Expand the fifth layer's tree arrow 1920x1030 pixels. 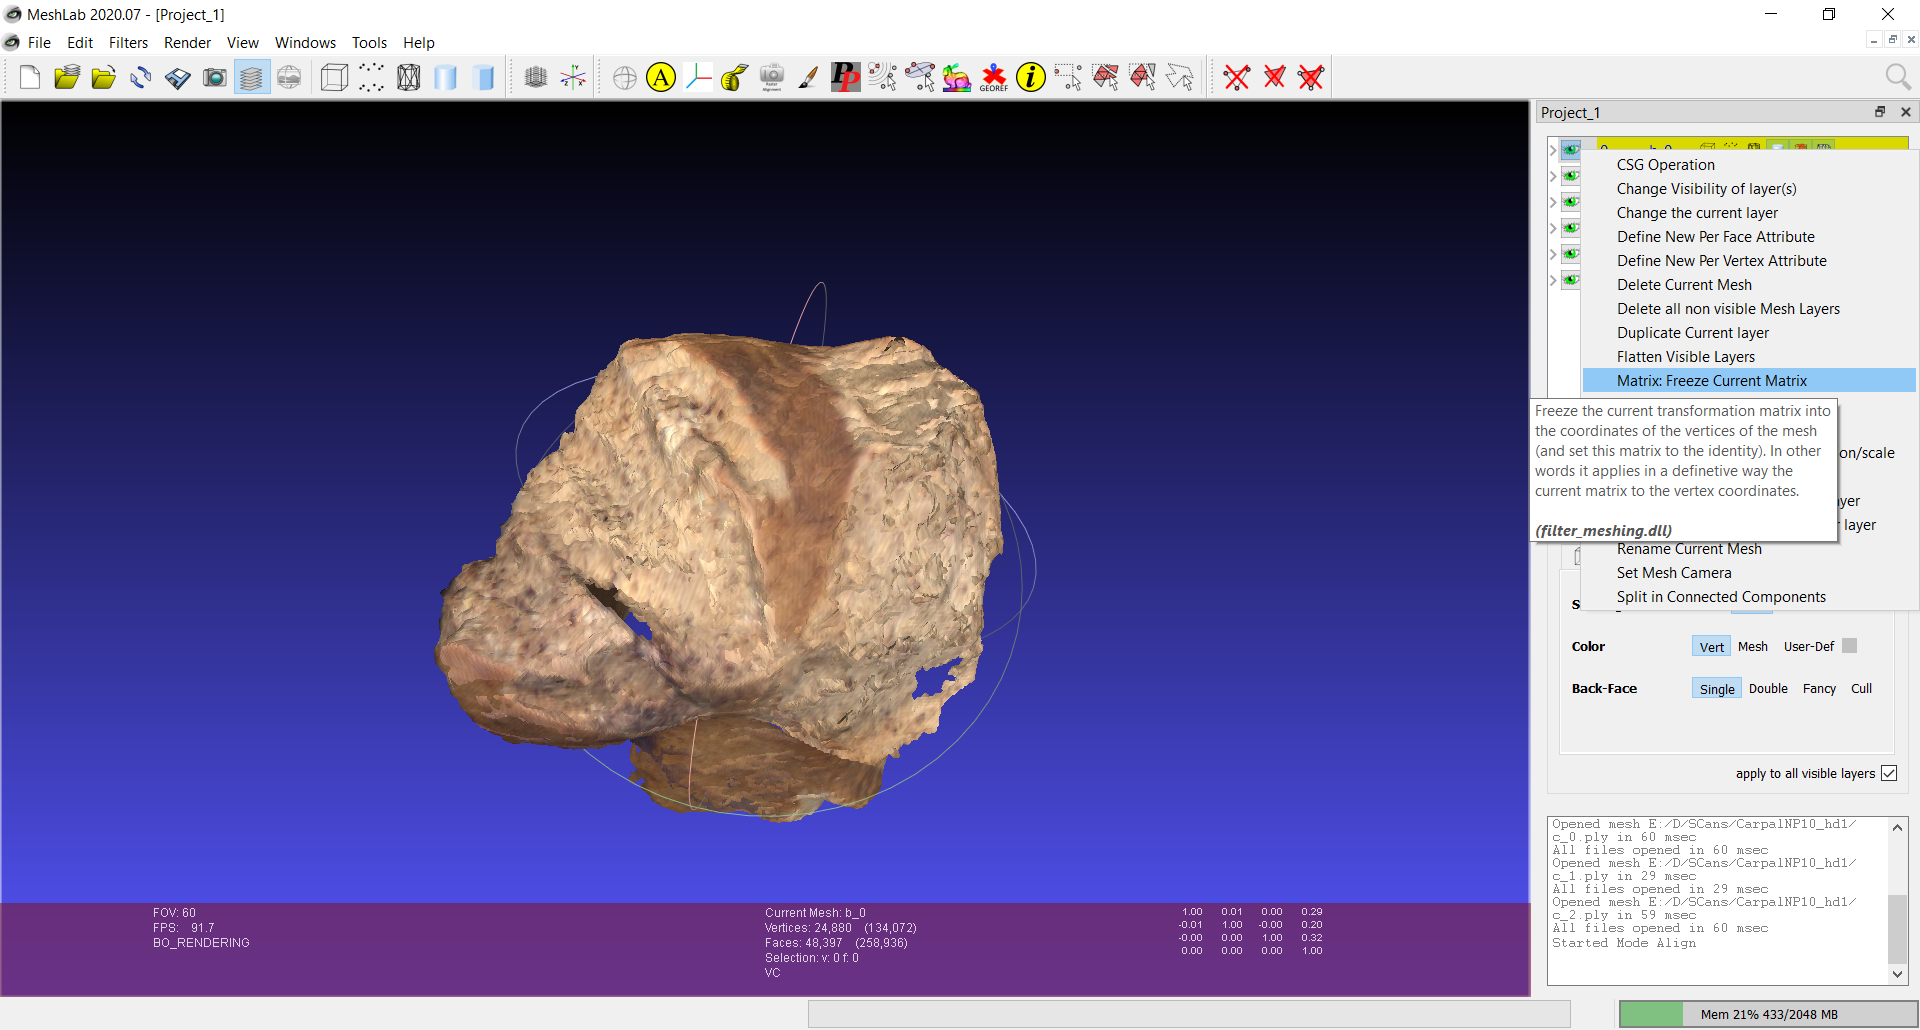pos(1553,254)
